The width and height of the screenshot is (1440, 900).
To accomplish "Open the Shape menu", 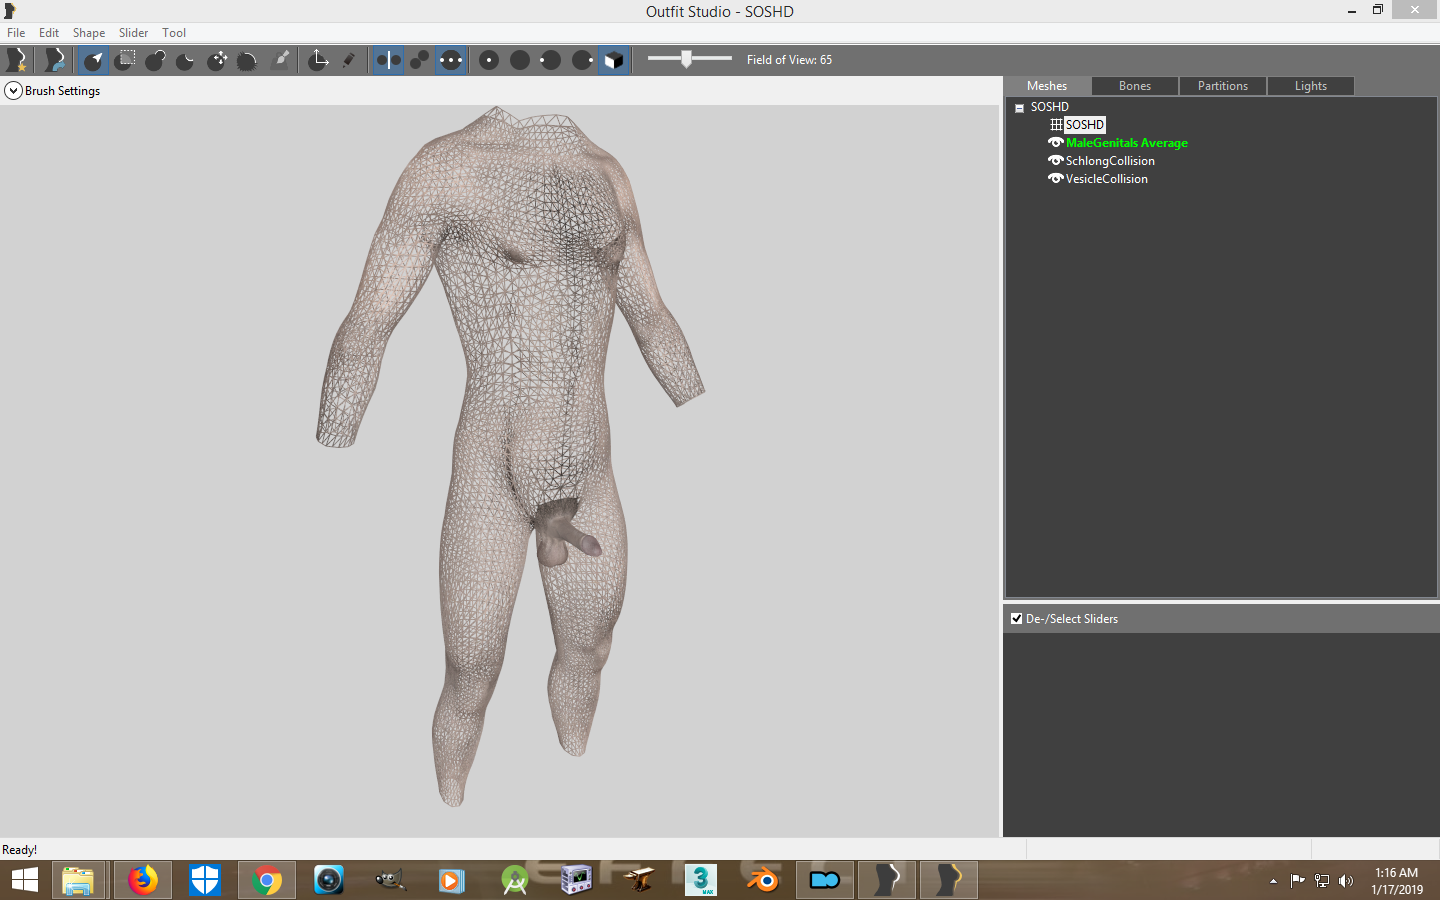I will pyautogui.click(x=89, y=33).
